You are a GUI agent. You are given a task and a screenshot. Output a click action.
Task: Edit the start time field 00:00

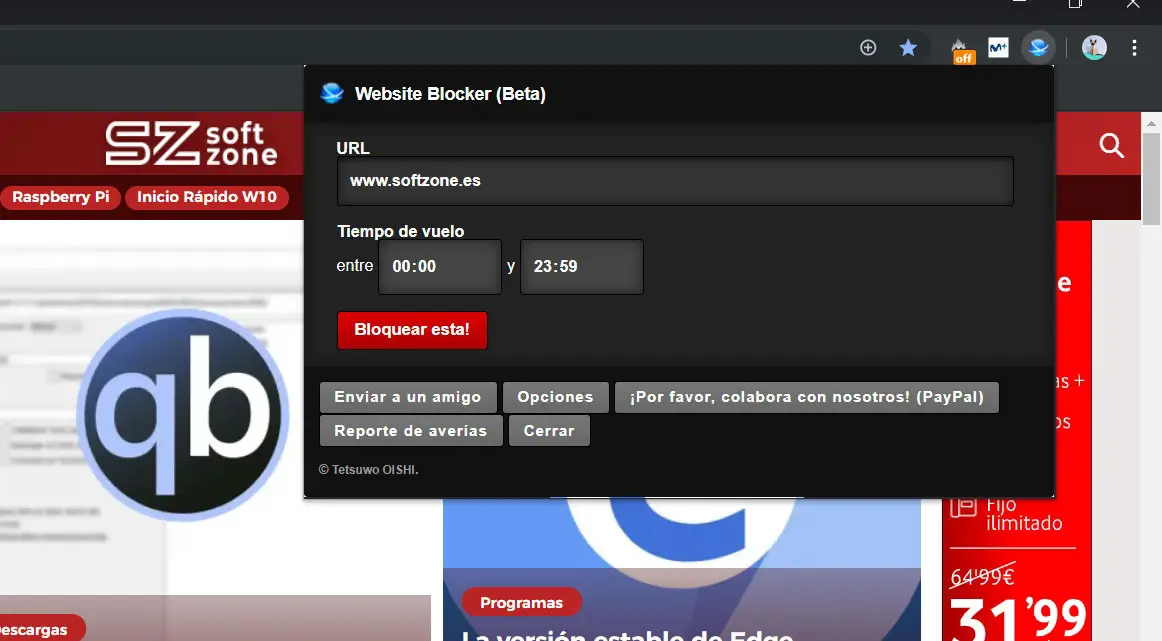pos(439,267)
